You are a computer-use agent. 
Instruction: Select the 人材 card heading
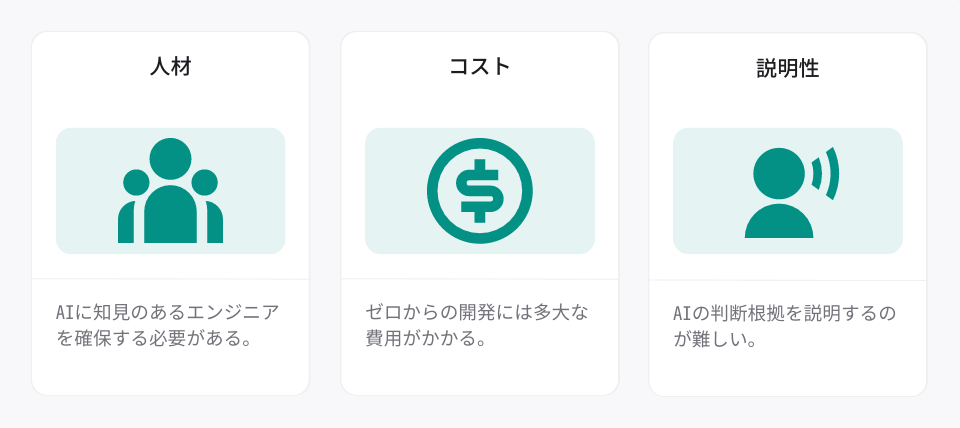(x=171, y=66)
